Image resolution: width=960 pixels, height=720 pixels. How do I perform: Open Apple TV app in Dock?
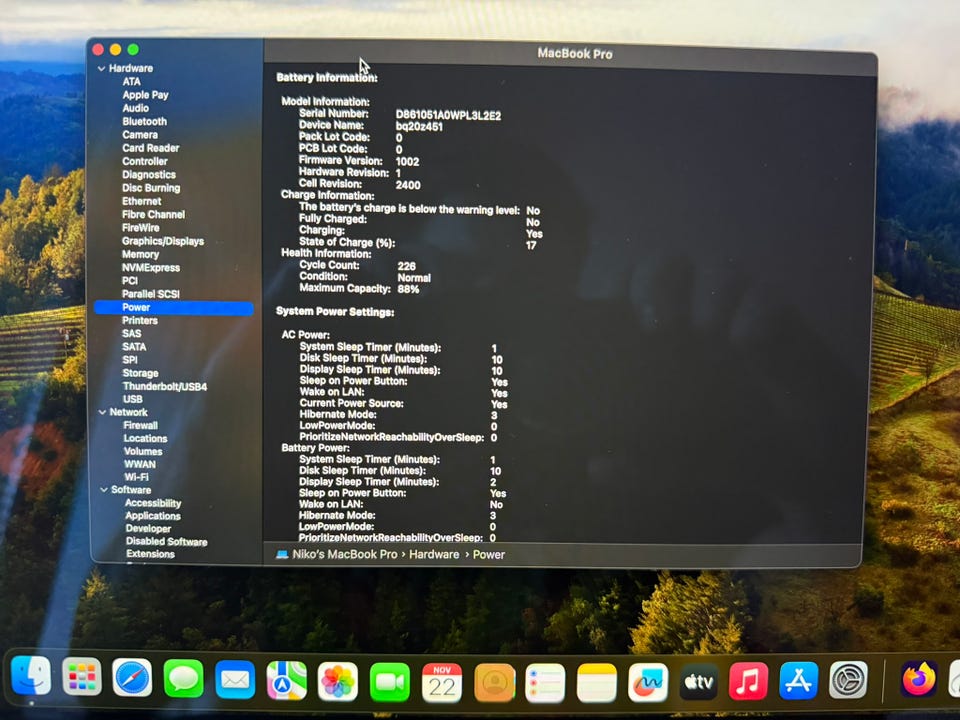point(699,681)
